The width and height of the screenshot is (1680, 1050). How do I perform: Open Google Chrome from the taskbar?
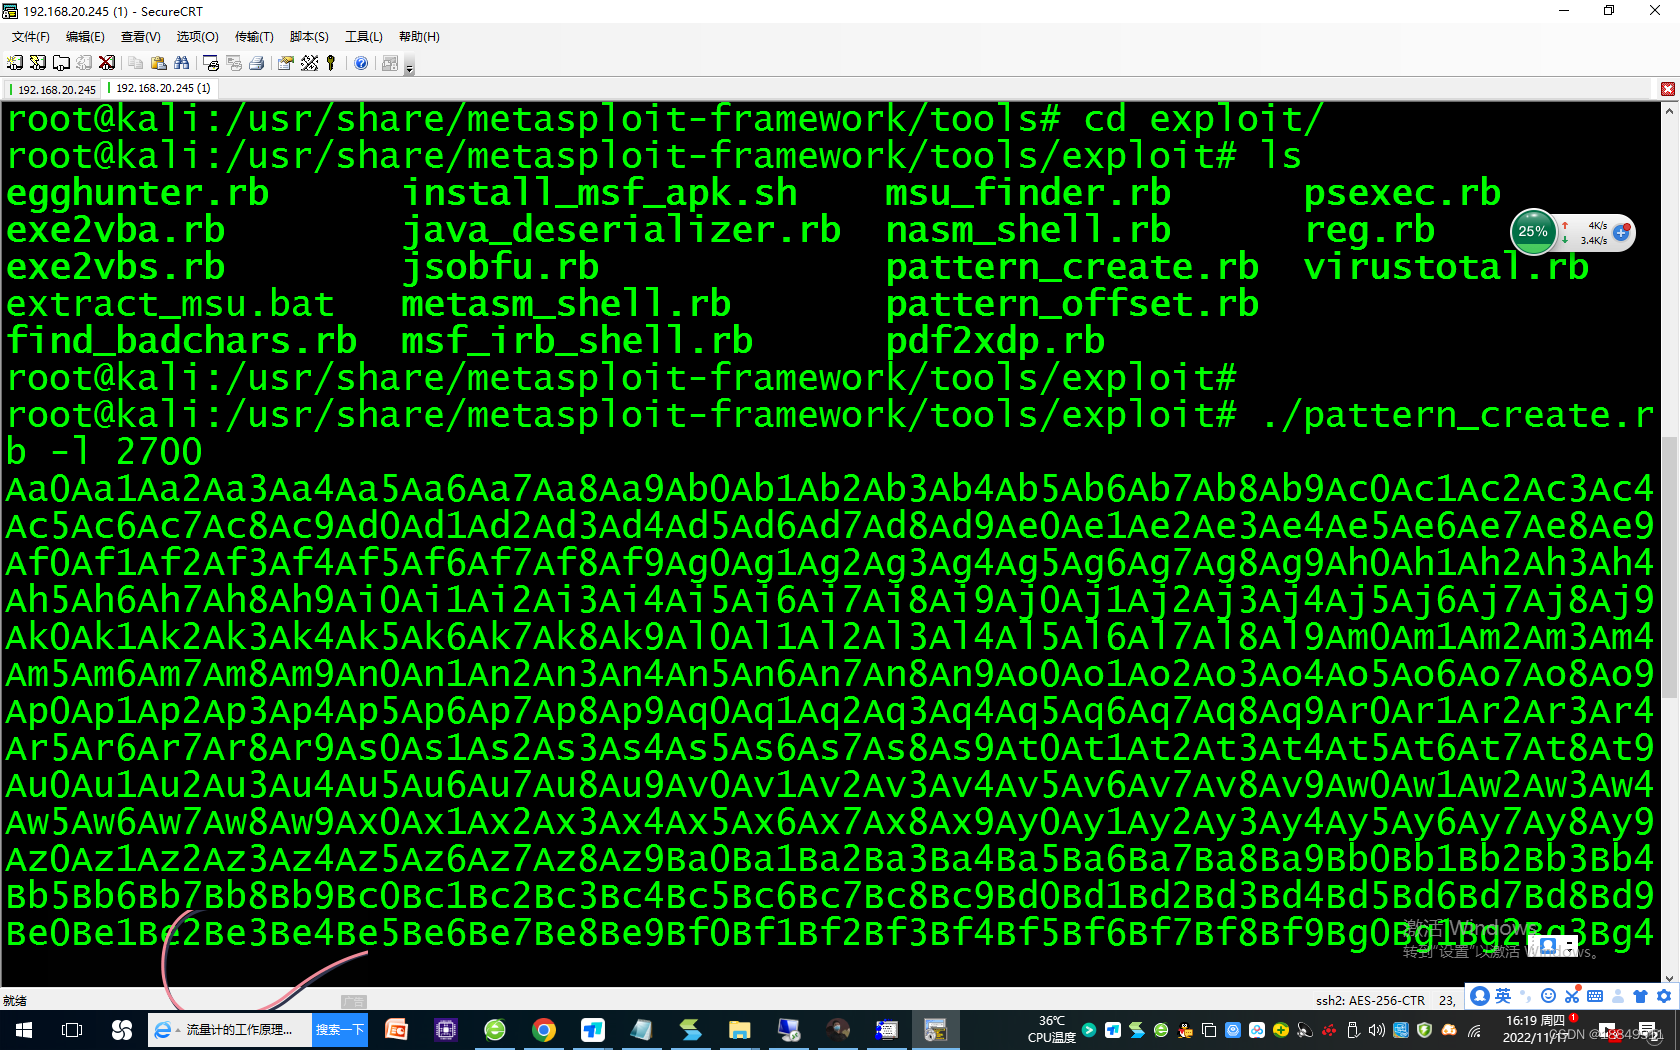(544, 1030)
